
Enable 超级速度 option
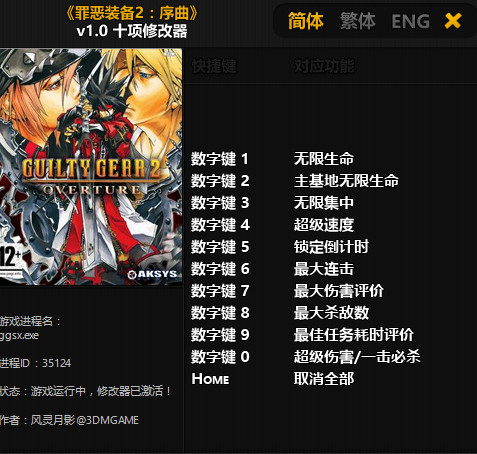[324, 225]
